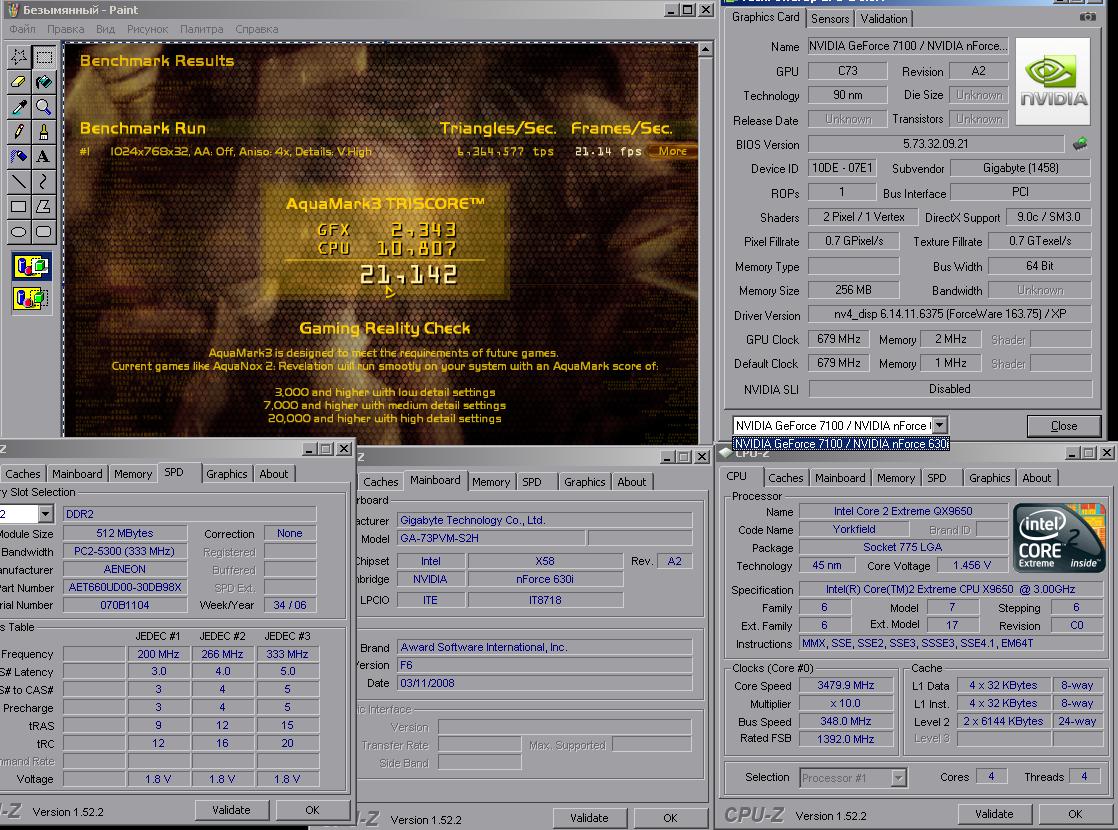Open Caches tab in right CPU-Z window

[786, 478]
